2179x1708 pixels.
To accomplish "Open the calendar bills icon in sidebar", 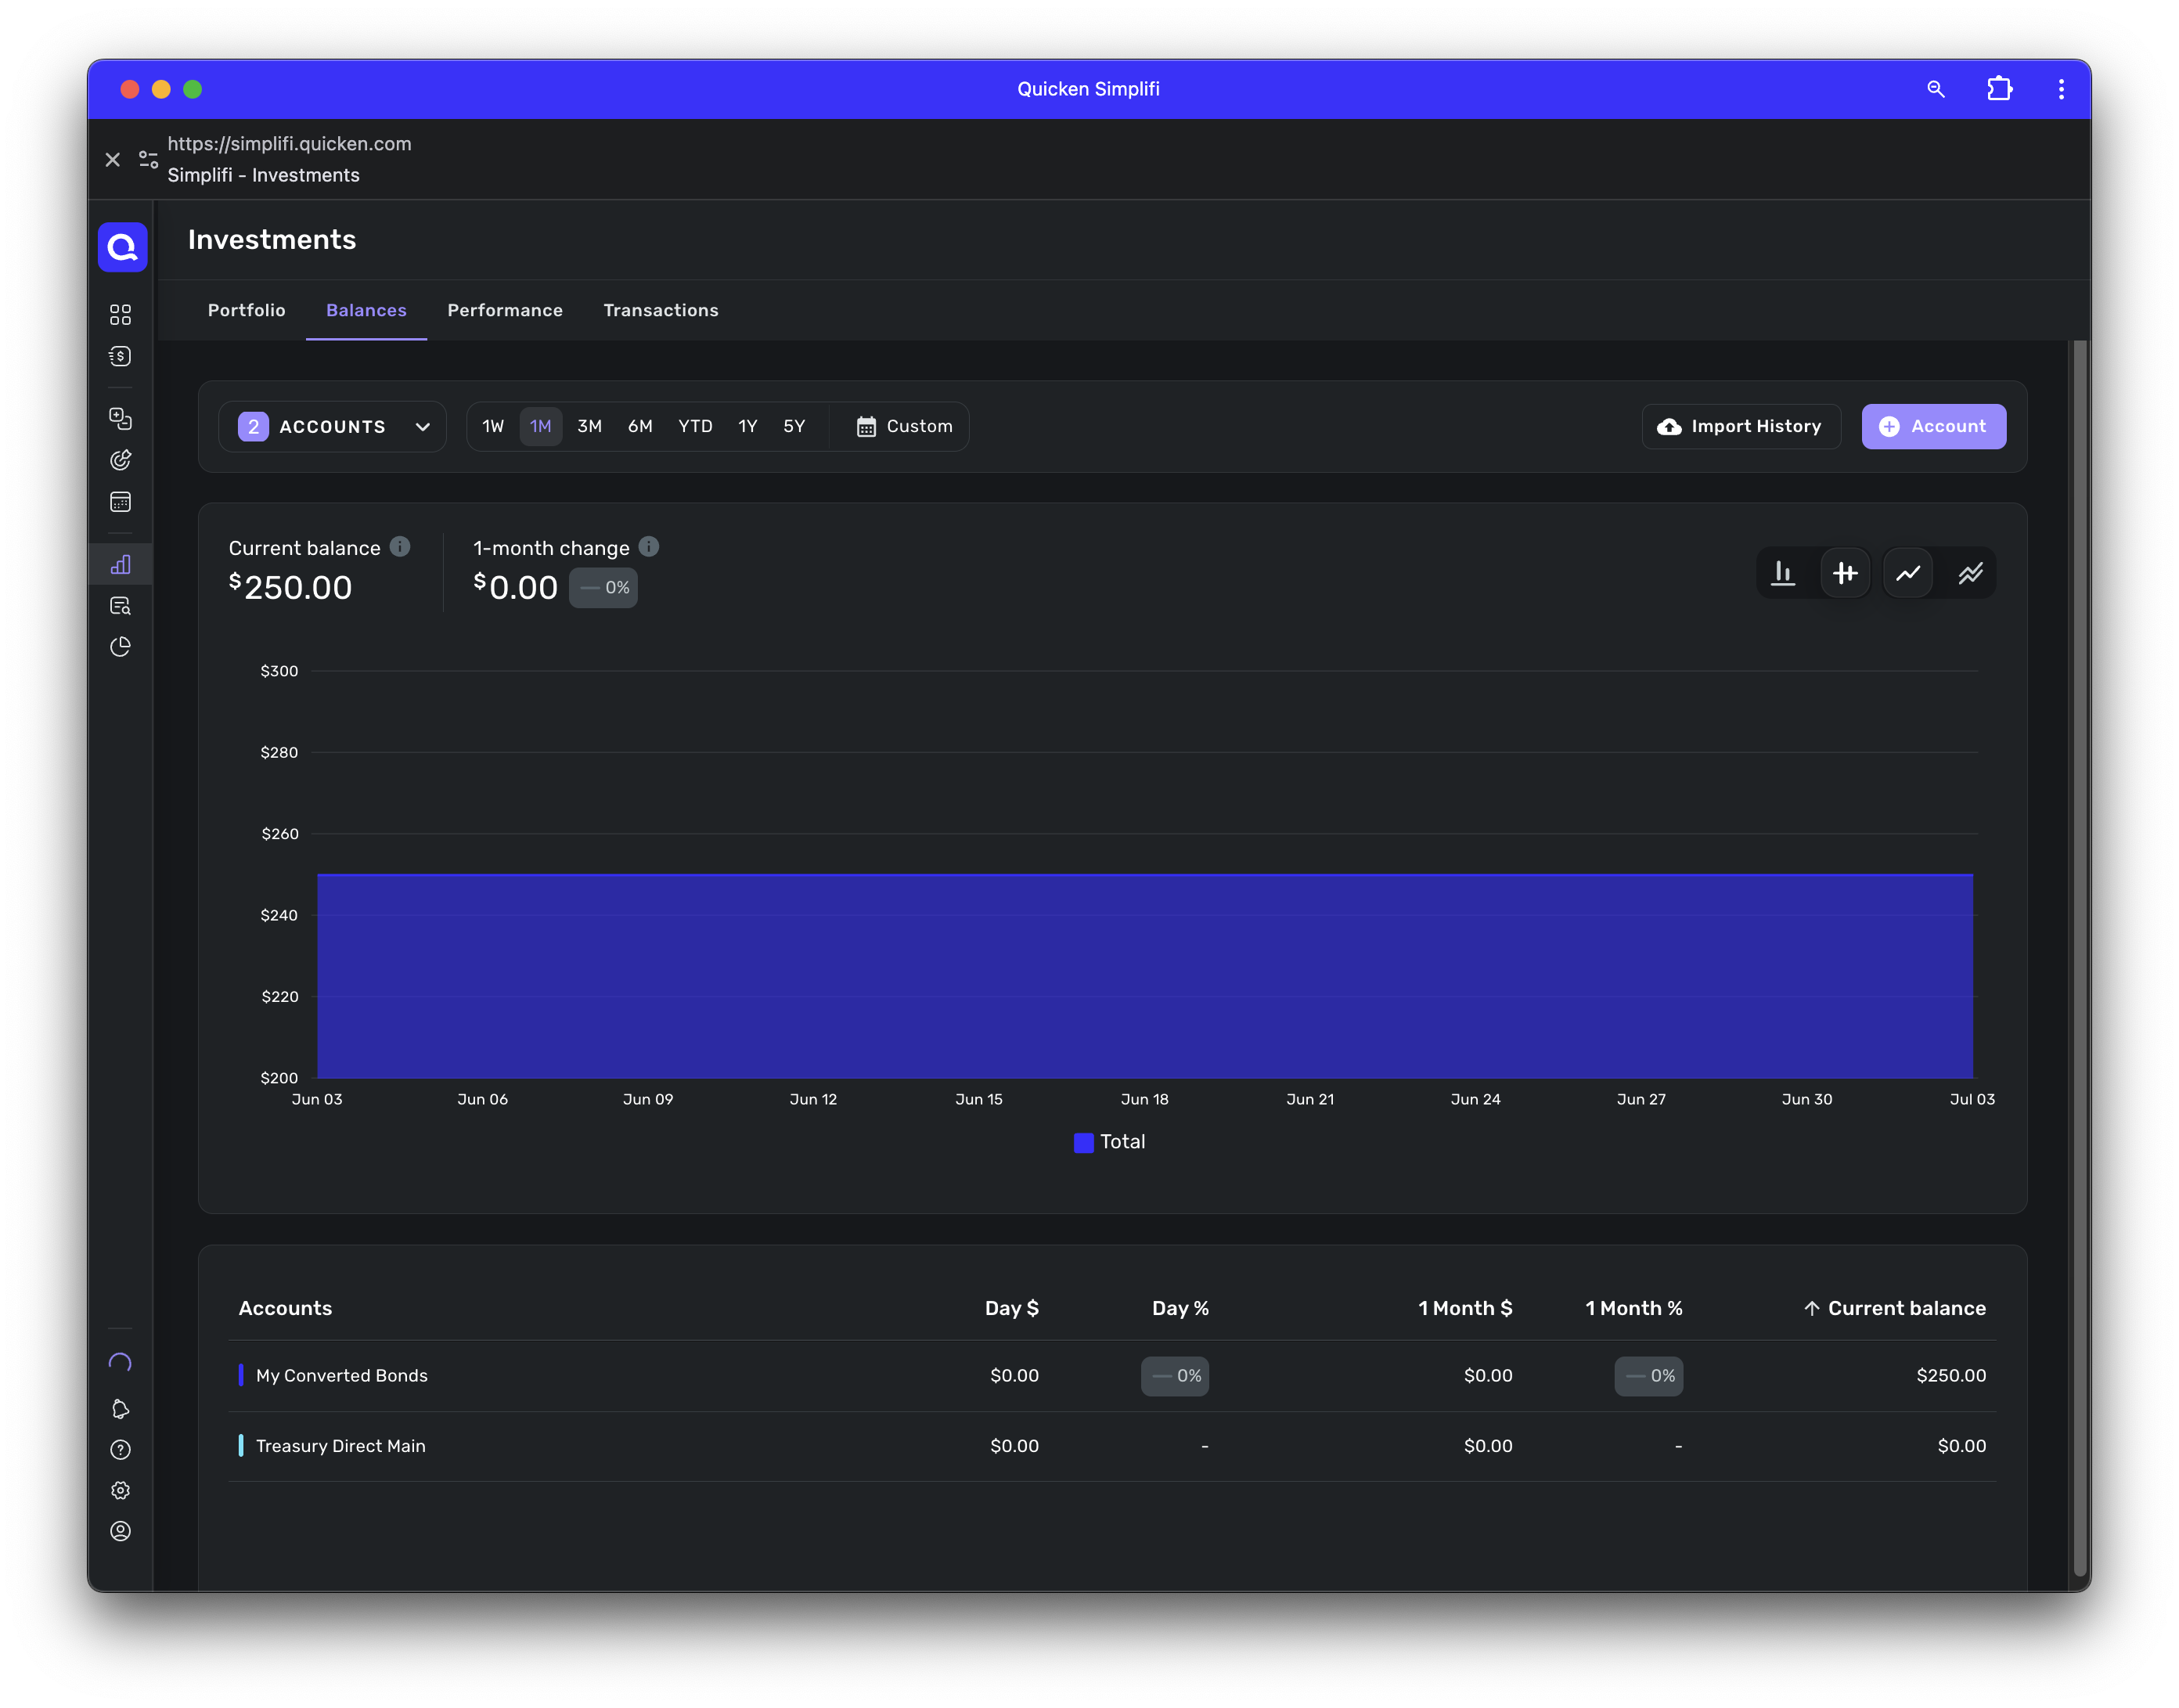I will (x=120, y=502).
